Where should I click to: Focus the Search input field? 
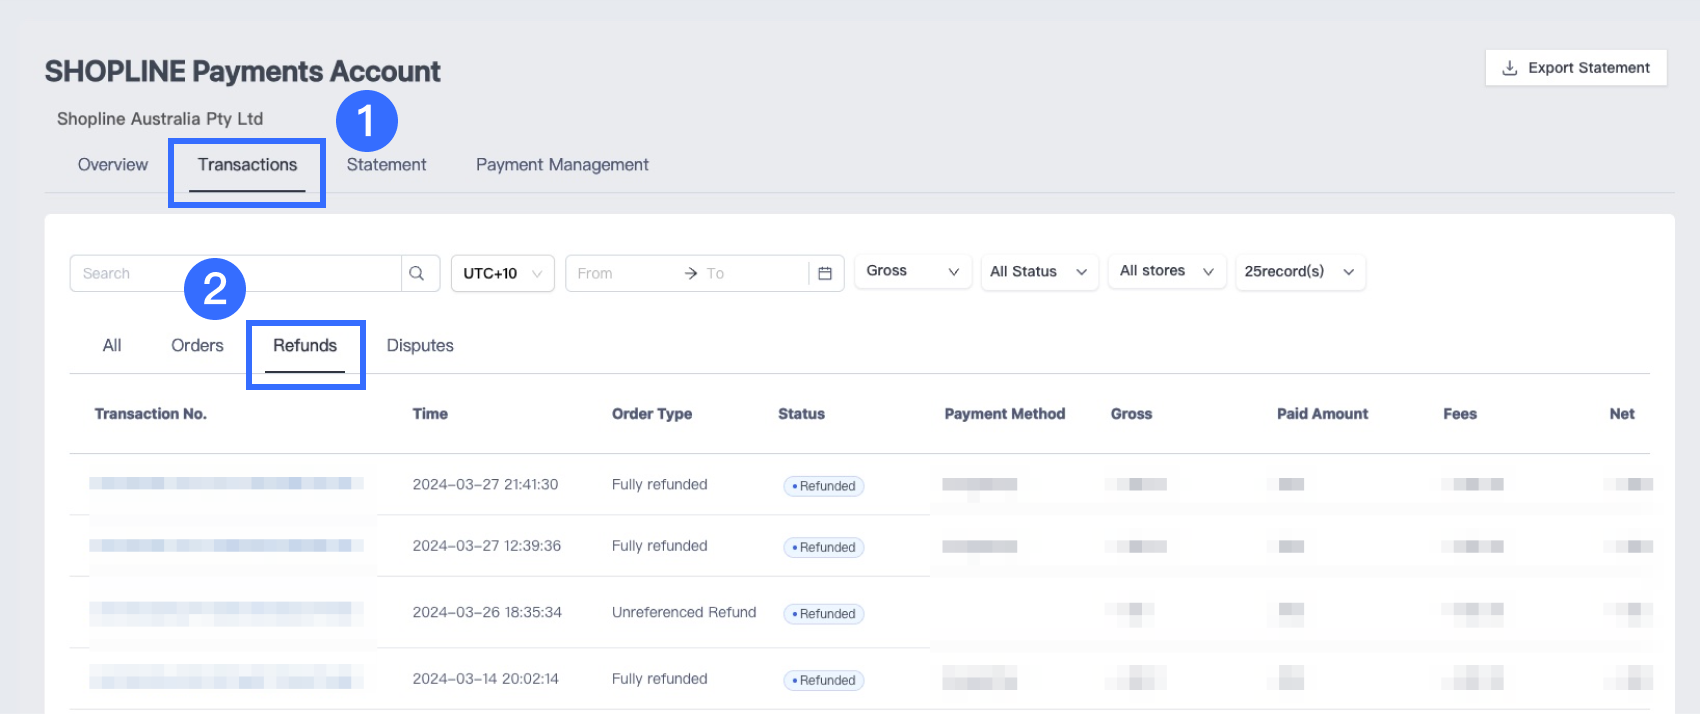click(x=235, y=273)
